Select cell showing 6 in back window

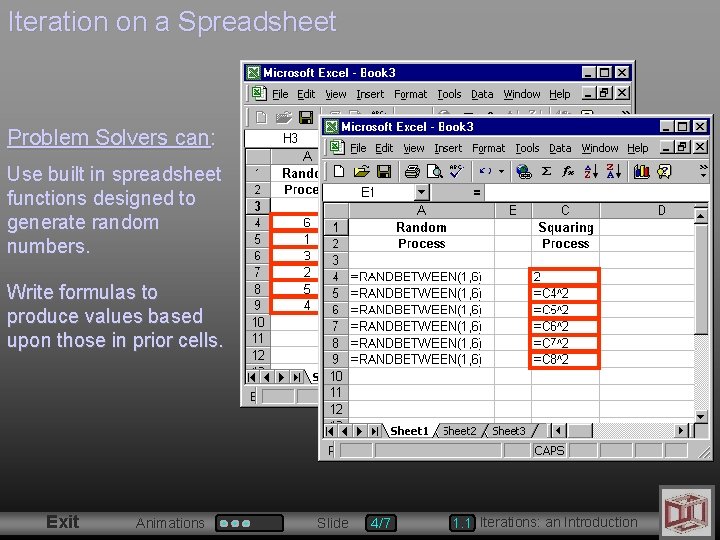(x=295, y=223)
